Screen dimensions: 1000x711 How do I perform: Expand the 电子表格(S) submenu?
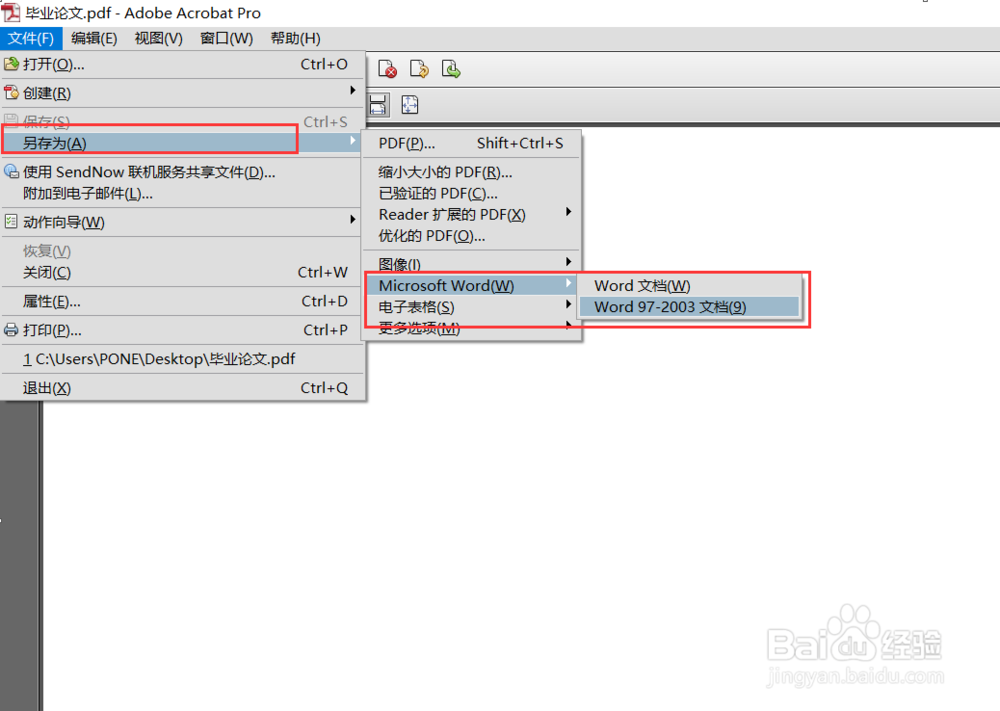click(471, 307)
